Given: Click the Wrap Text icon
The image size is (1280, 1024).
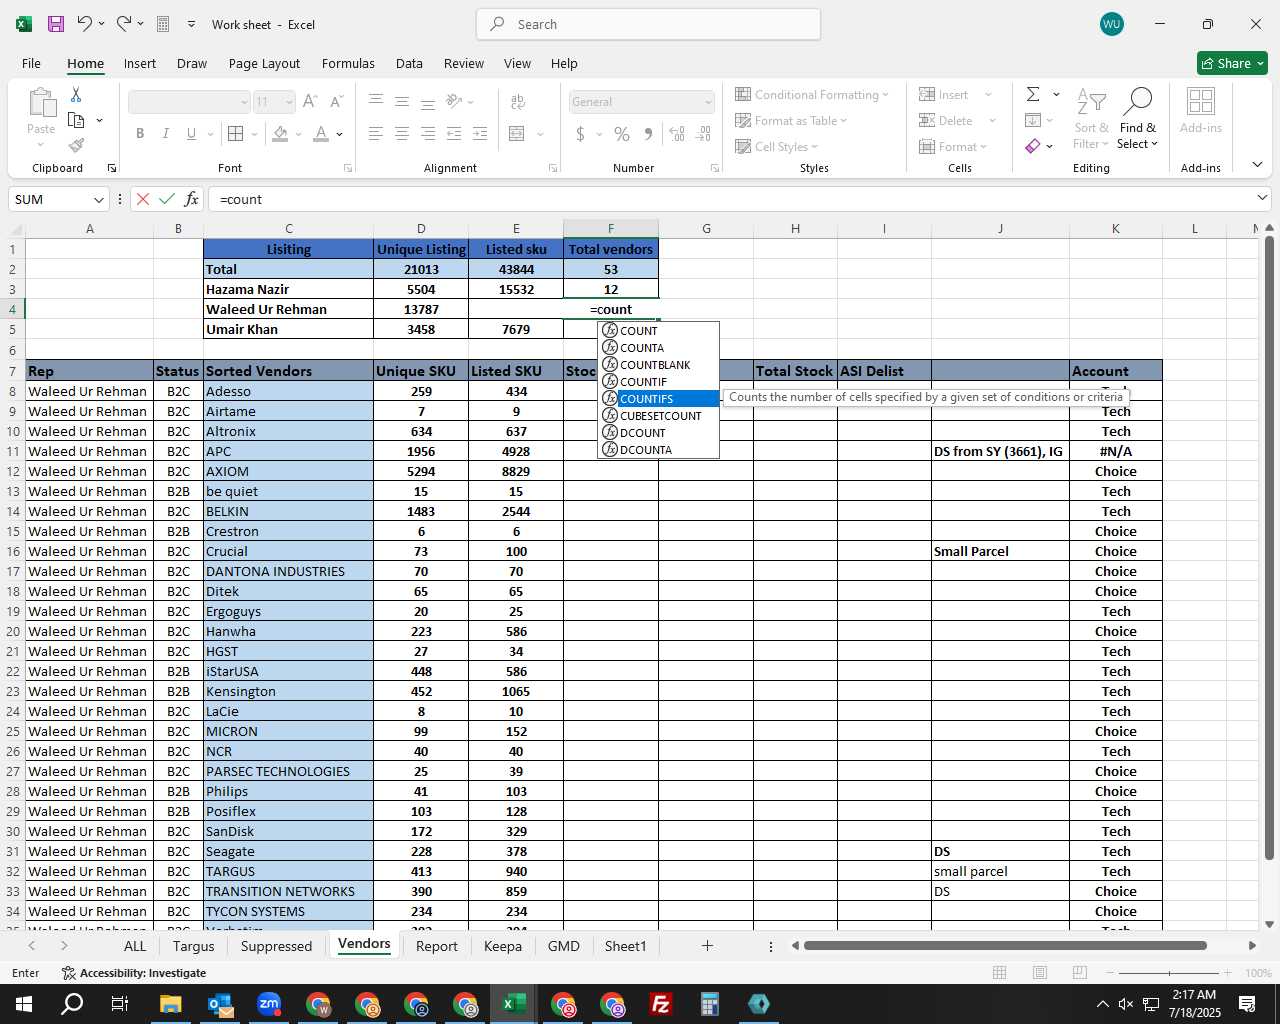Looking at the screenshot, I should [518, 102].
